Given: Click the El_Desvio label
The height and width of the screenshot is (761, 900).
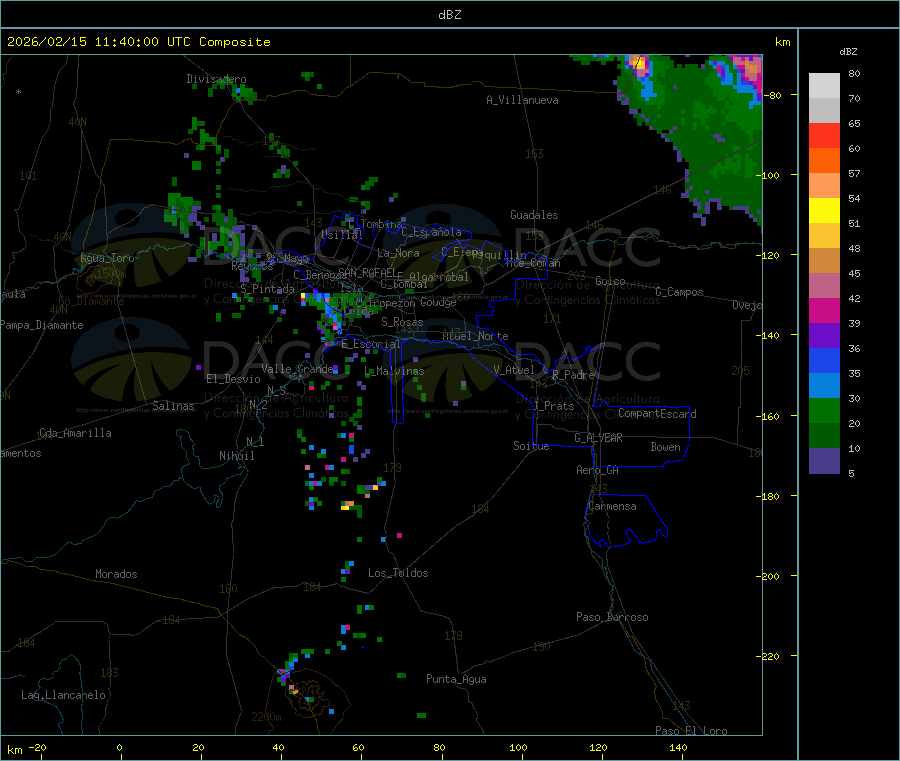Looking at the screenshot, I should (x=233, y=379).
